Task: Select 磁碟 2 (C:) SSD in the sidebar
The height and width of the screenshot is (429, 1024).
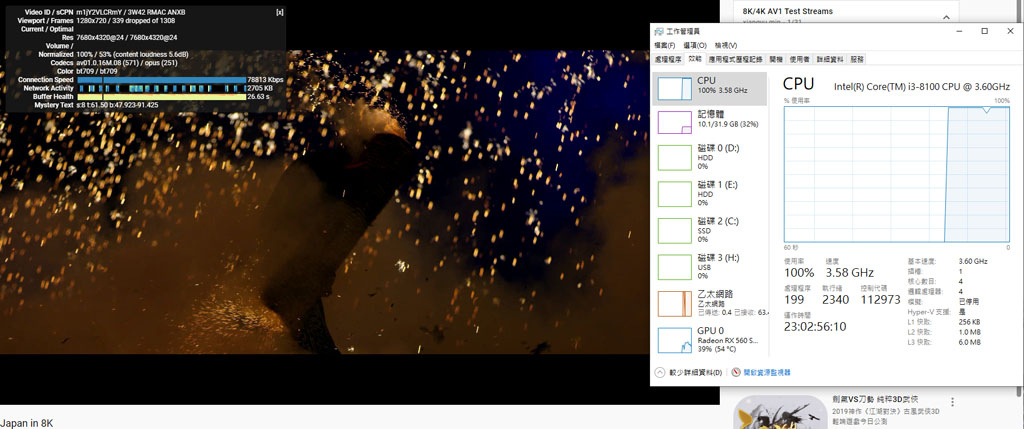Action: tap(709, 230)
